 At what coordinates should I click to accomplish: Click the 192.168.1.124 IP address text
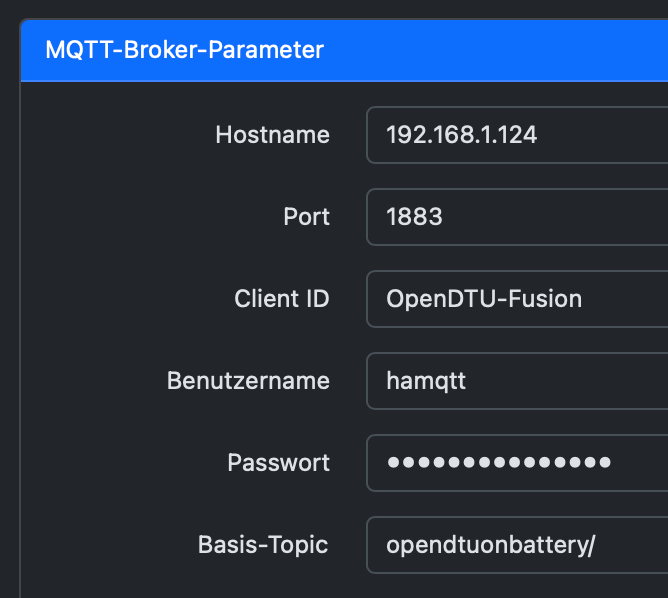(x=462, y=135)
